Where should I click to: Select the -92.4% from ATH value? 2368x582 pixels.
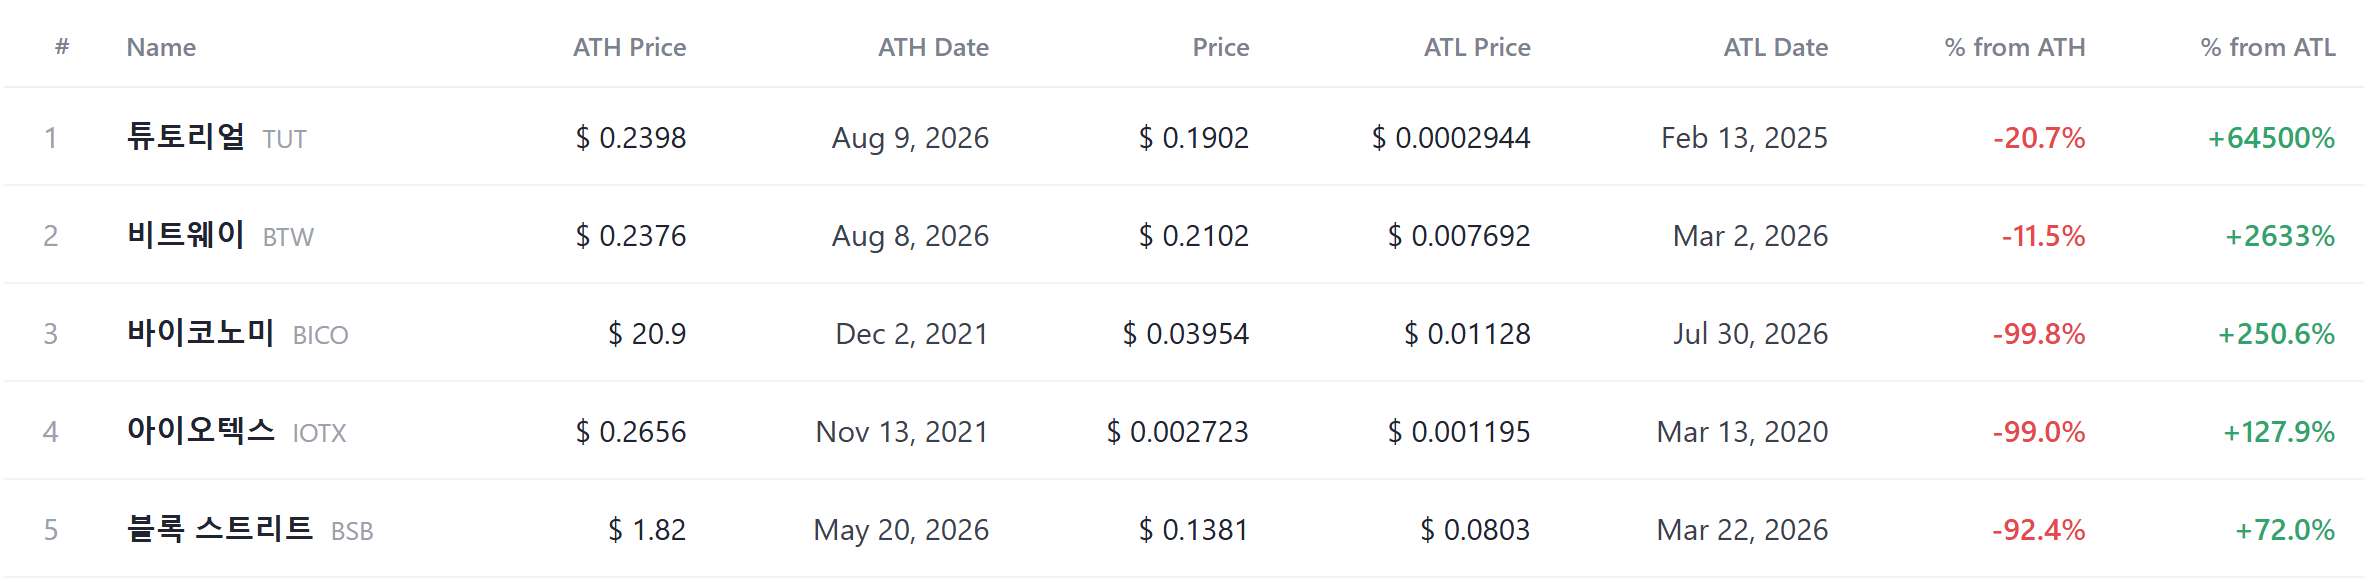[x=2038, y=530]
